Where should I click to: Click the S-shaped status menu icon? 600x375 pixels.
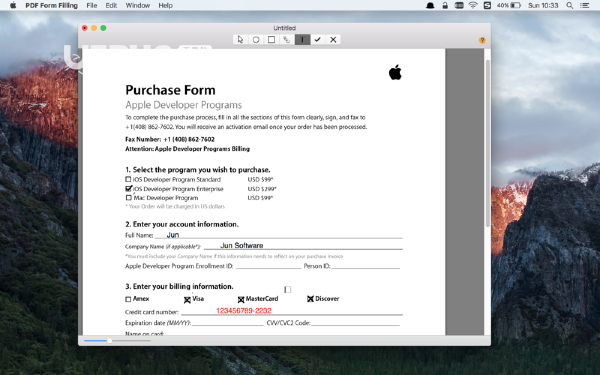[487, 5]
